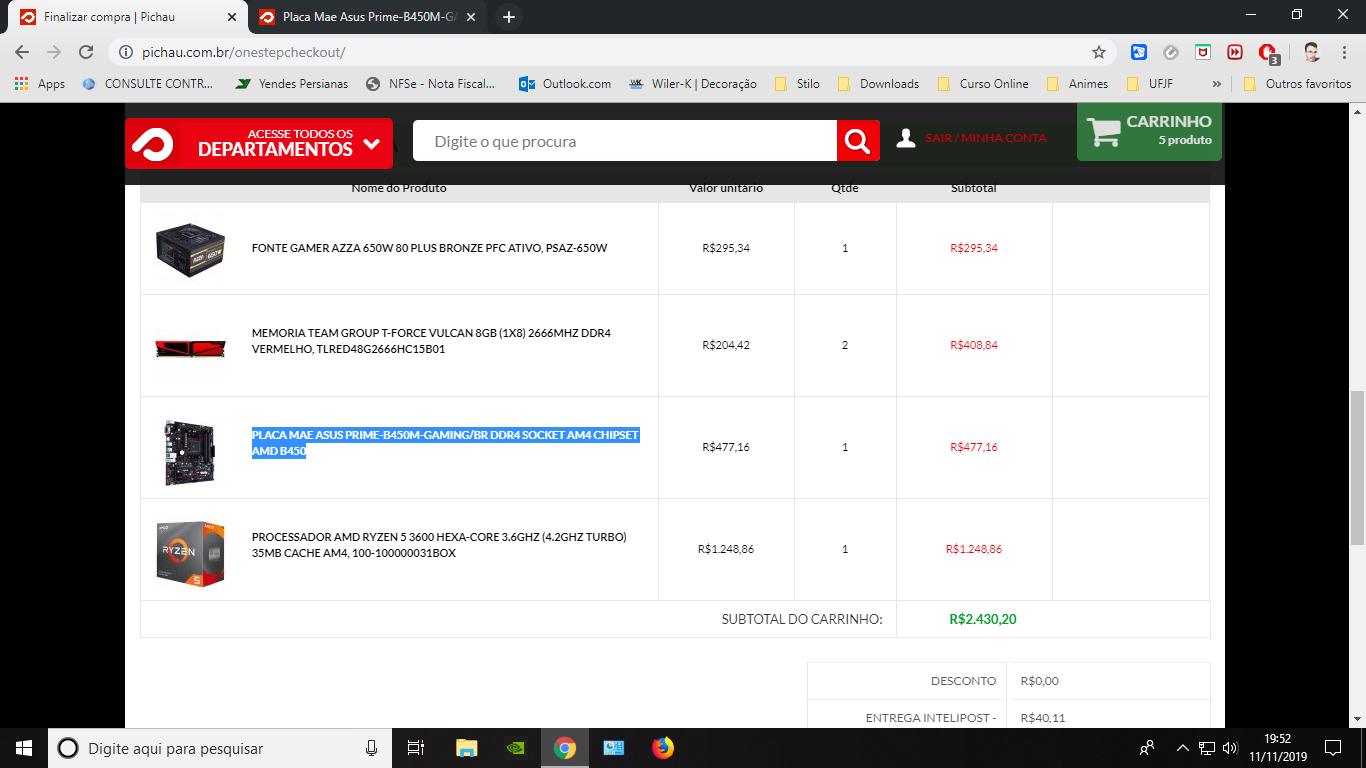This screenshot has width=1366, height=768.
Task: Show hidden system tray icons
Action: 1183,748
